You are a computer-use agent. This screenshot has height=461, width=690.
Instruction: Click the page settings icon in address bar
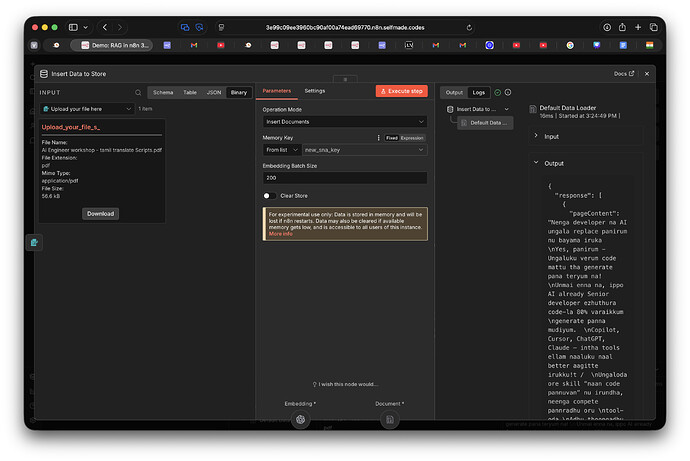point(221,27)
